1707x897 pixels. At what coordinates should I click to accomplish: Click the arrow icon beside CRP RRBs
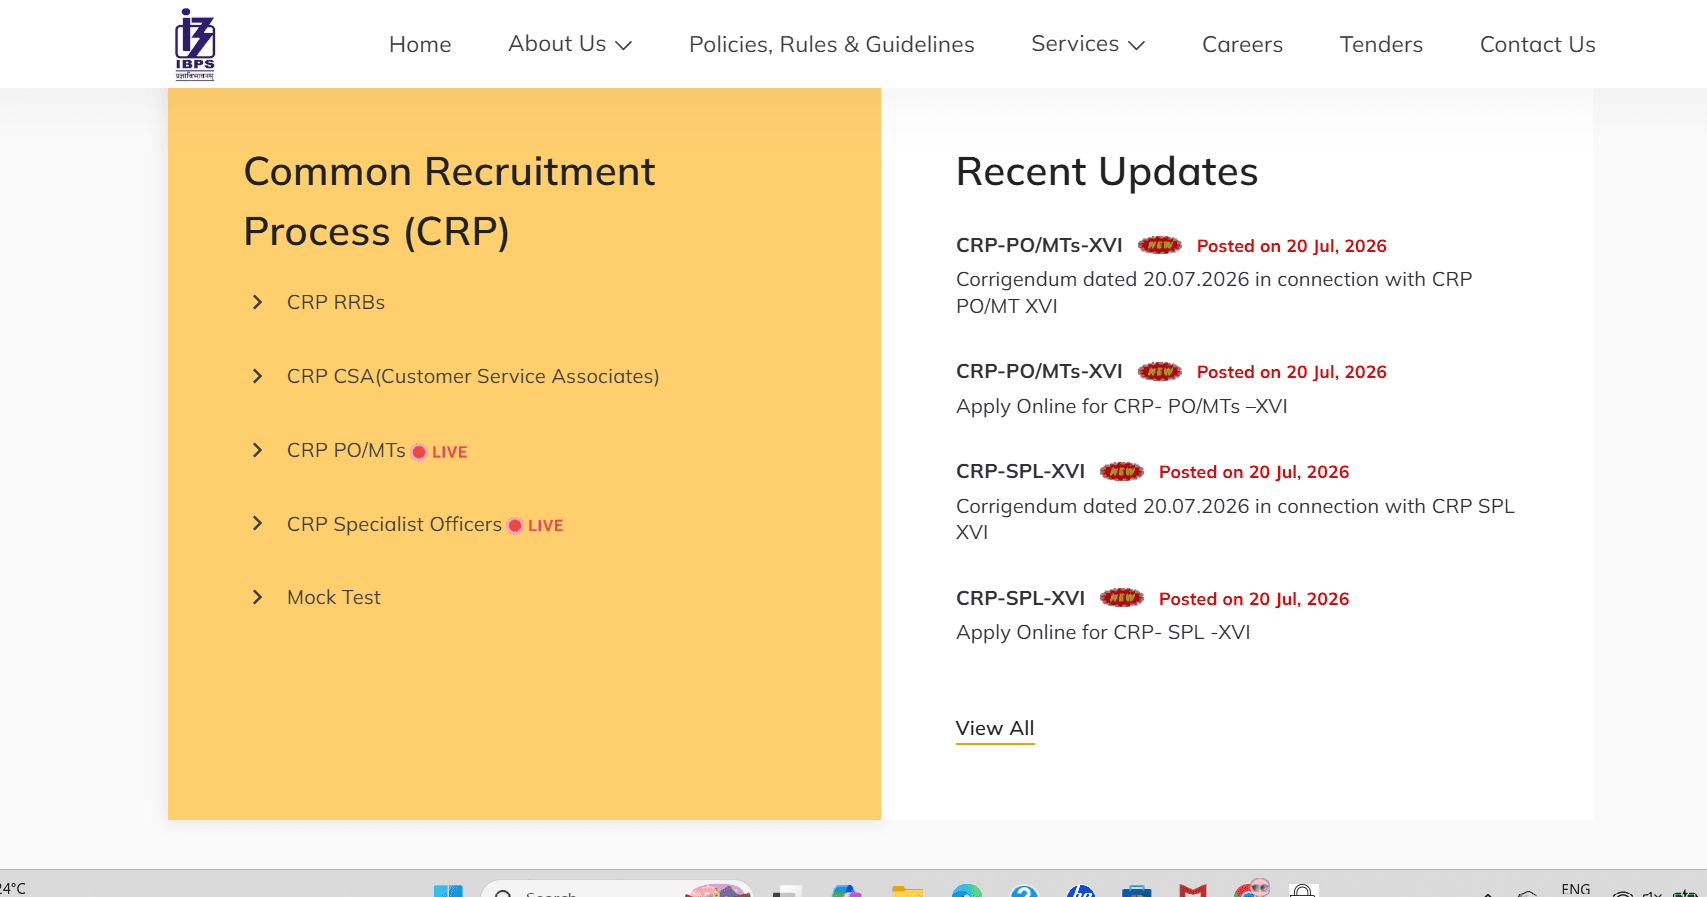click(x=257, y=302)
